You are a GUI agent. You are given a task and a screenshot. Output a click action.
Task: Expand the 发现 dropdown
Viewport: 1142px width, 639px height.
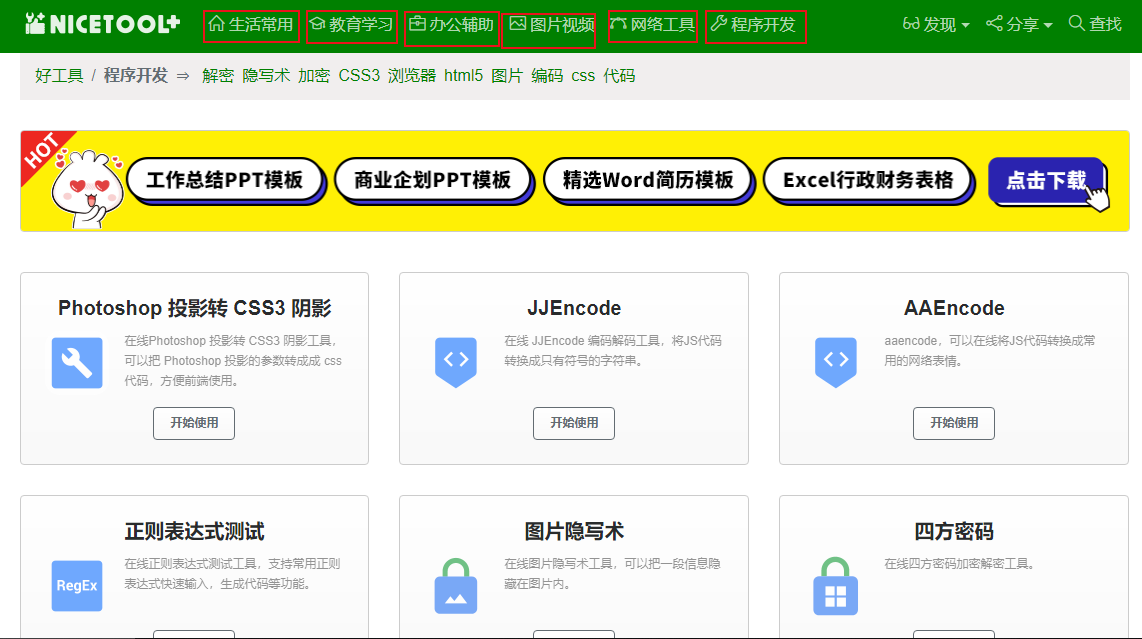coord(936,25)
